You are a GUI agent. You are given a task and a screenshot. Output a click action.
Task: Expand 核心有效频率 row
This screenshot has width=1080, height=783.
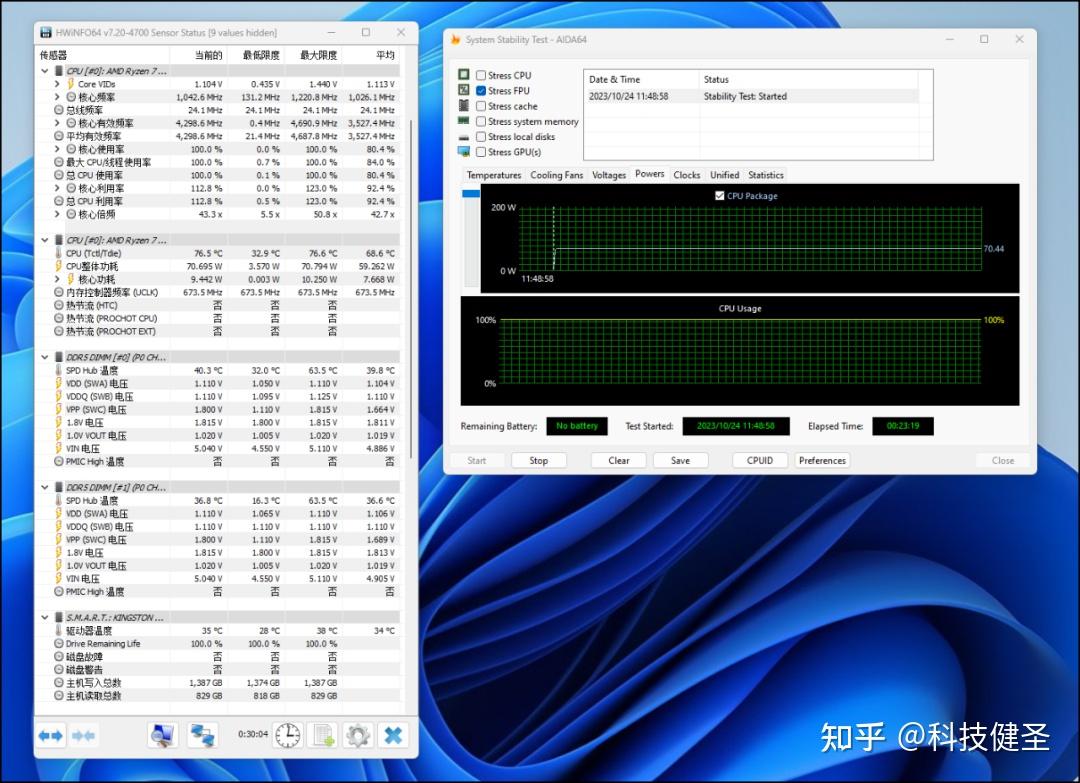coord(57,123)
